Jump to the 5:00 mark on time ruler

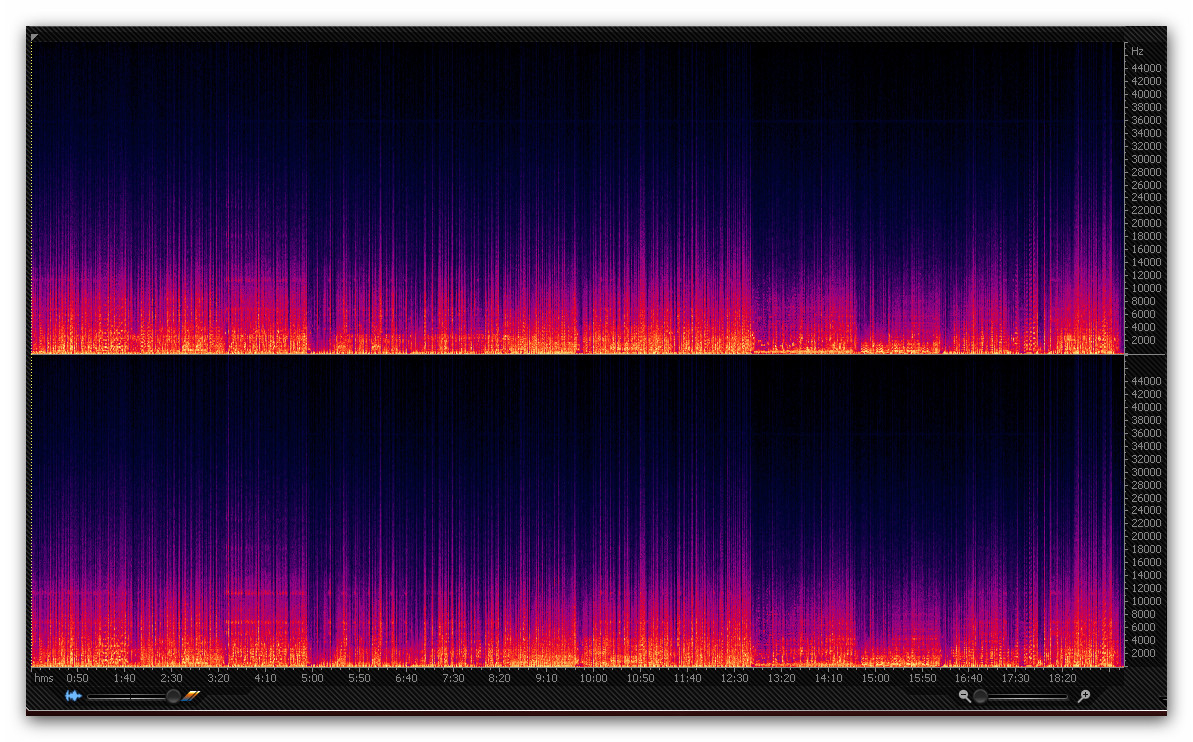pos(312,678)
